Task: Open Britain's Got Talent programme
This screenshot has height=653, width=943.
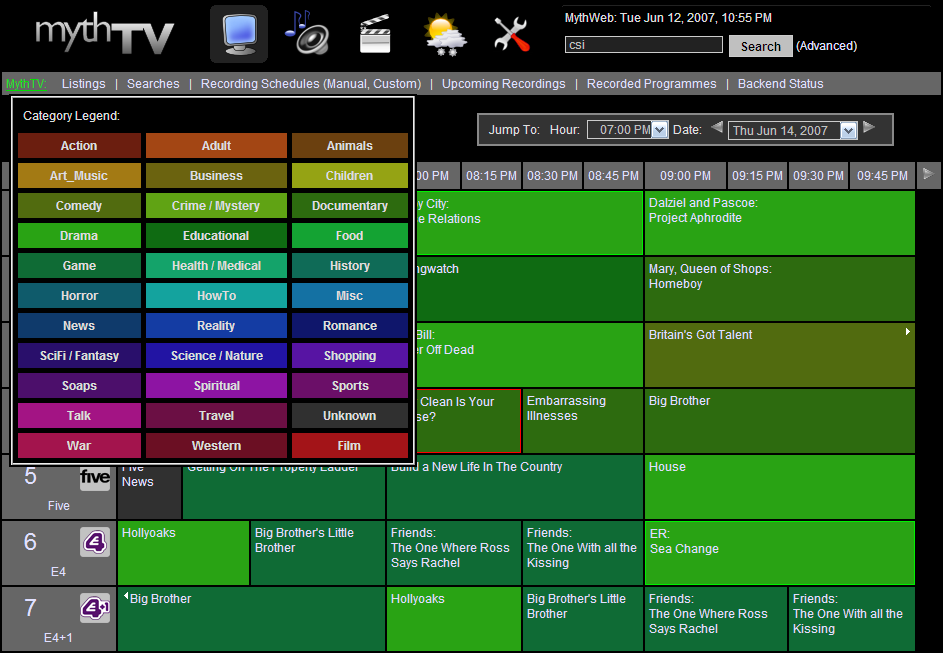Action: pyautogui.click(x=779, y=355)
